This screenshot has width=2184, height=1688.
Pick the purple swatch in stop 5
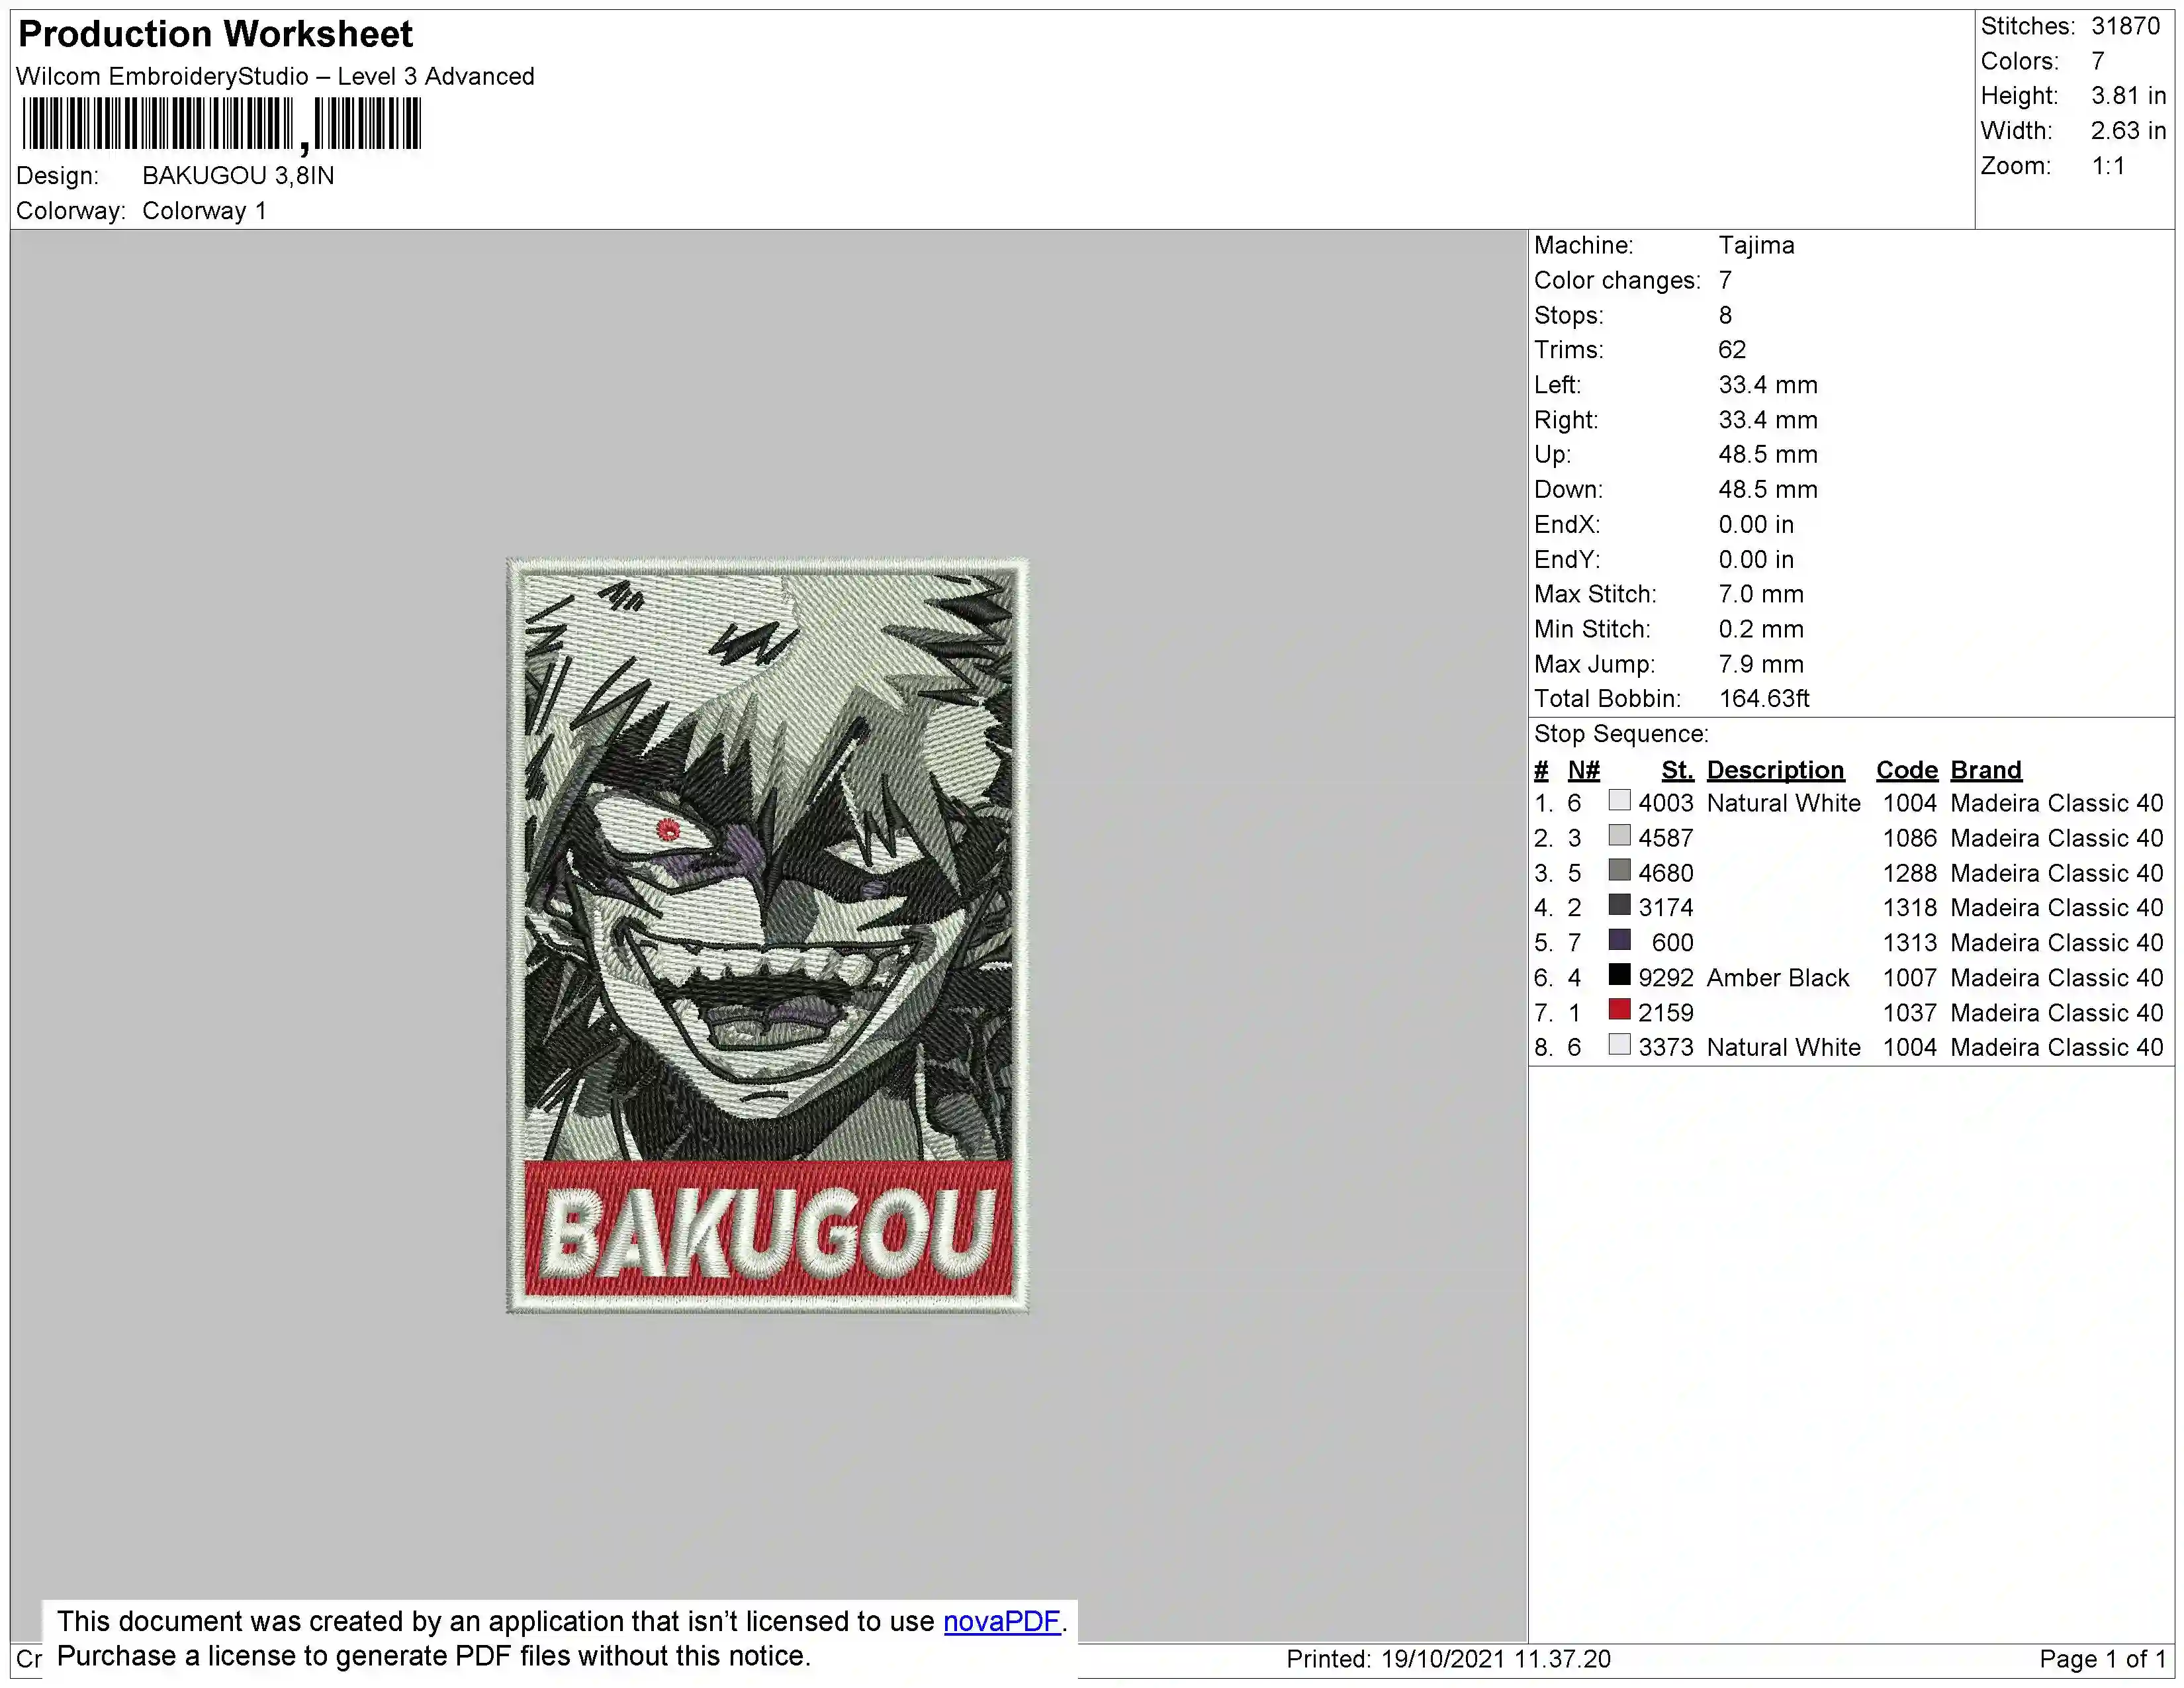[x=1619, y=941]
